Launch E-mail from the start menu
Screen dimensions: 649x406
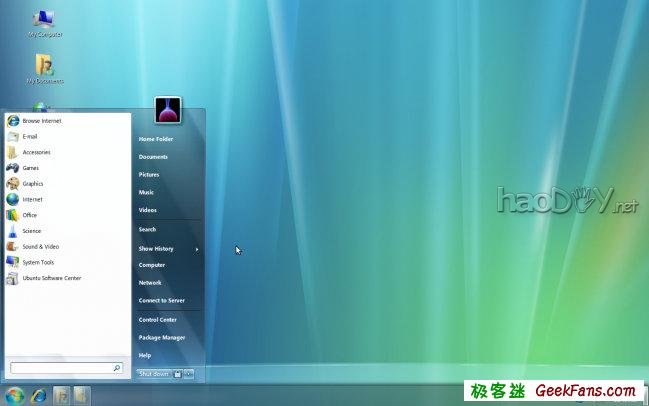coord(30,136)
